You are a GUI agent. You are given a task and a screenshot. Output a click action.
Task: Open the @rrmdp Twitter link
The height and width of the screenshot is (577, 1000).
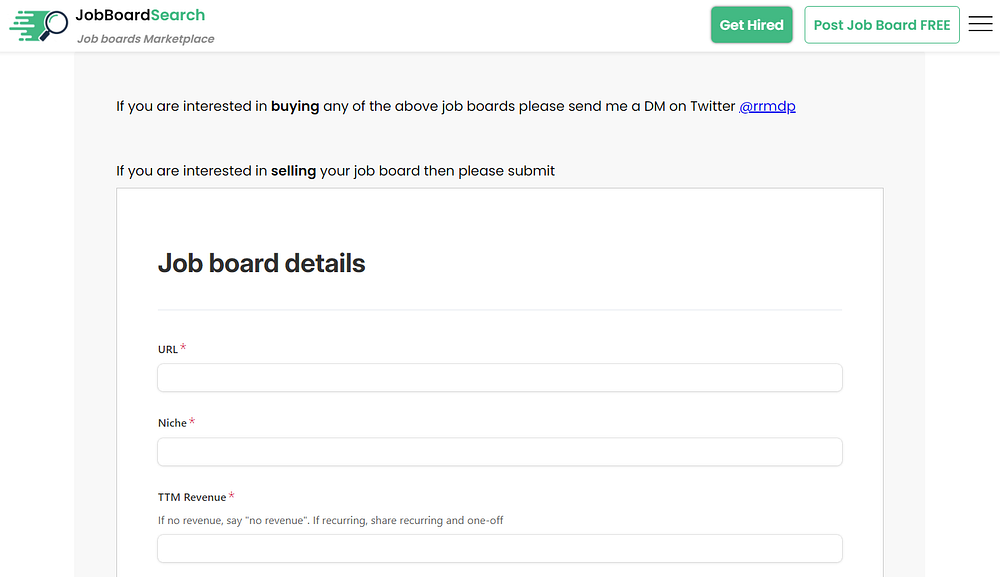pos(767,106)
